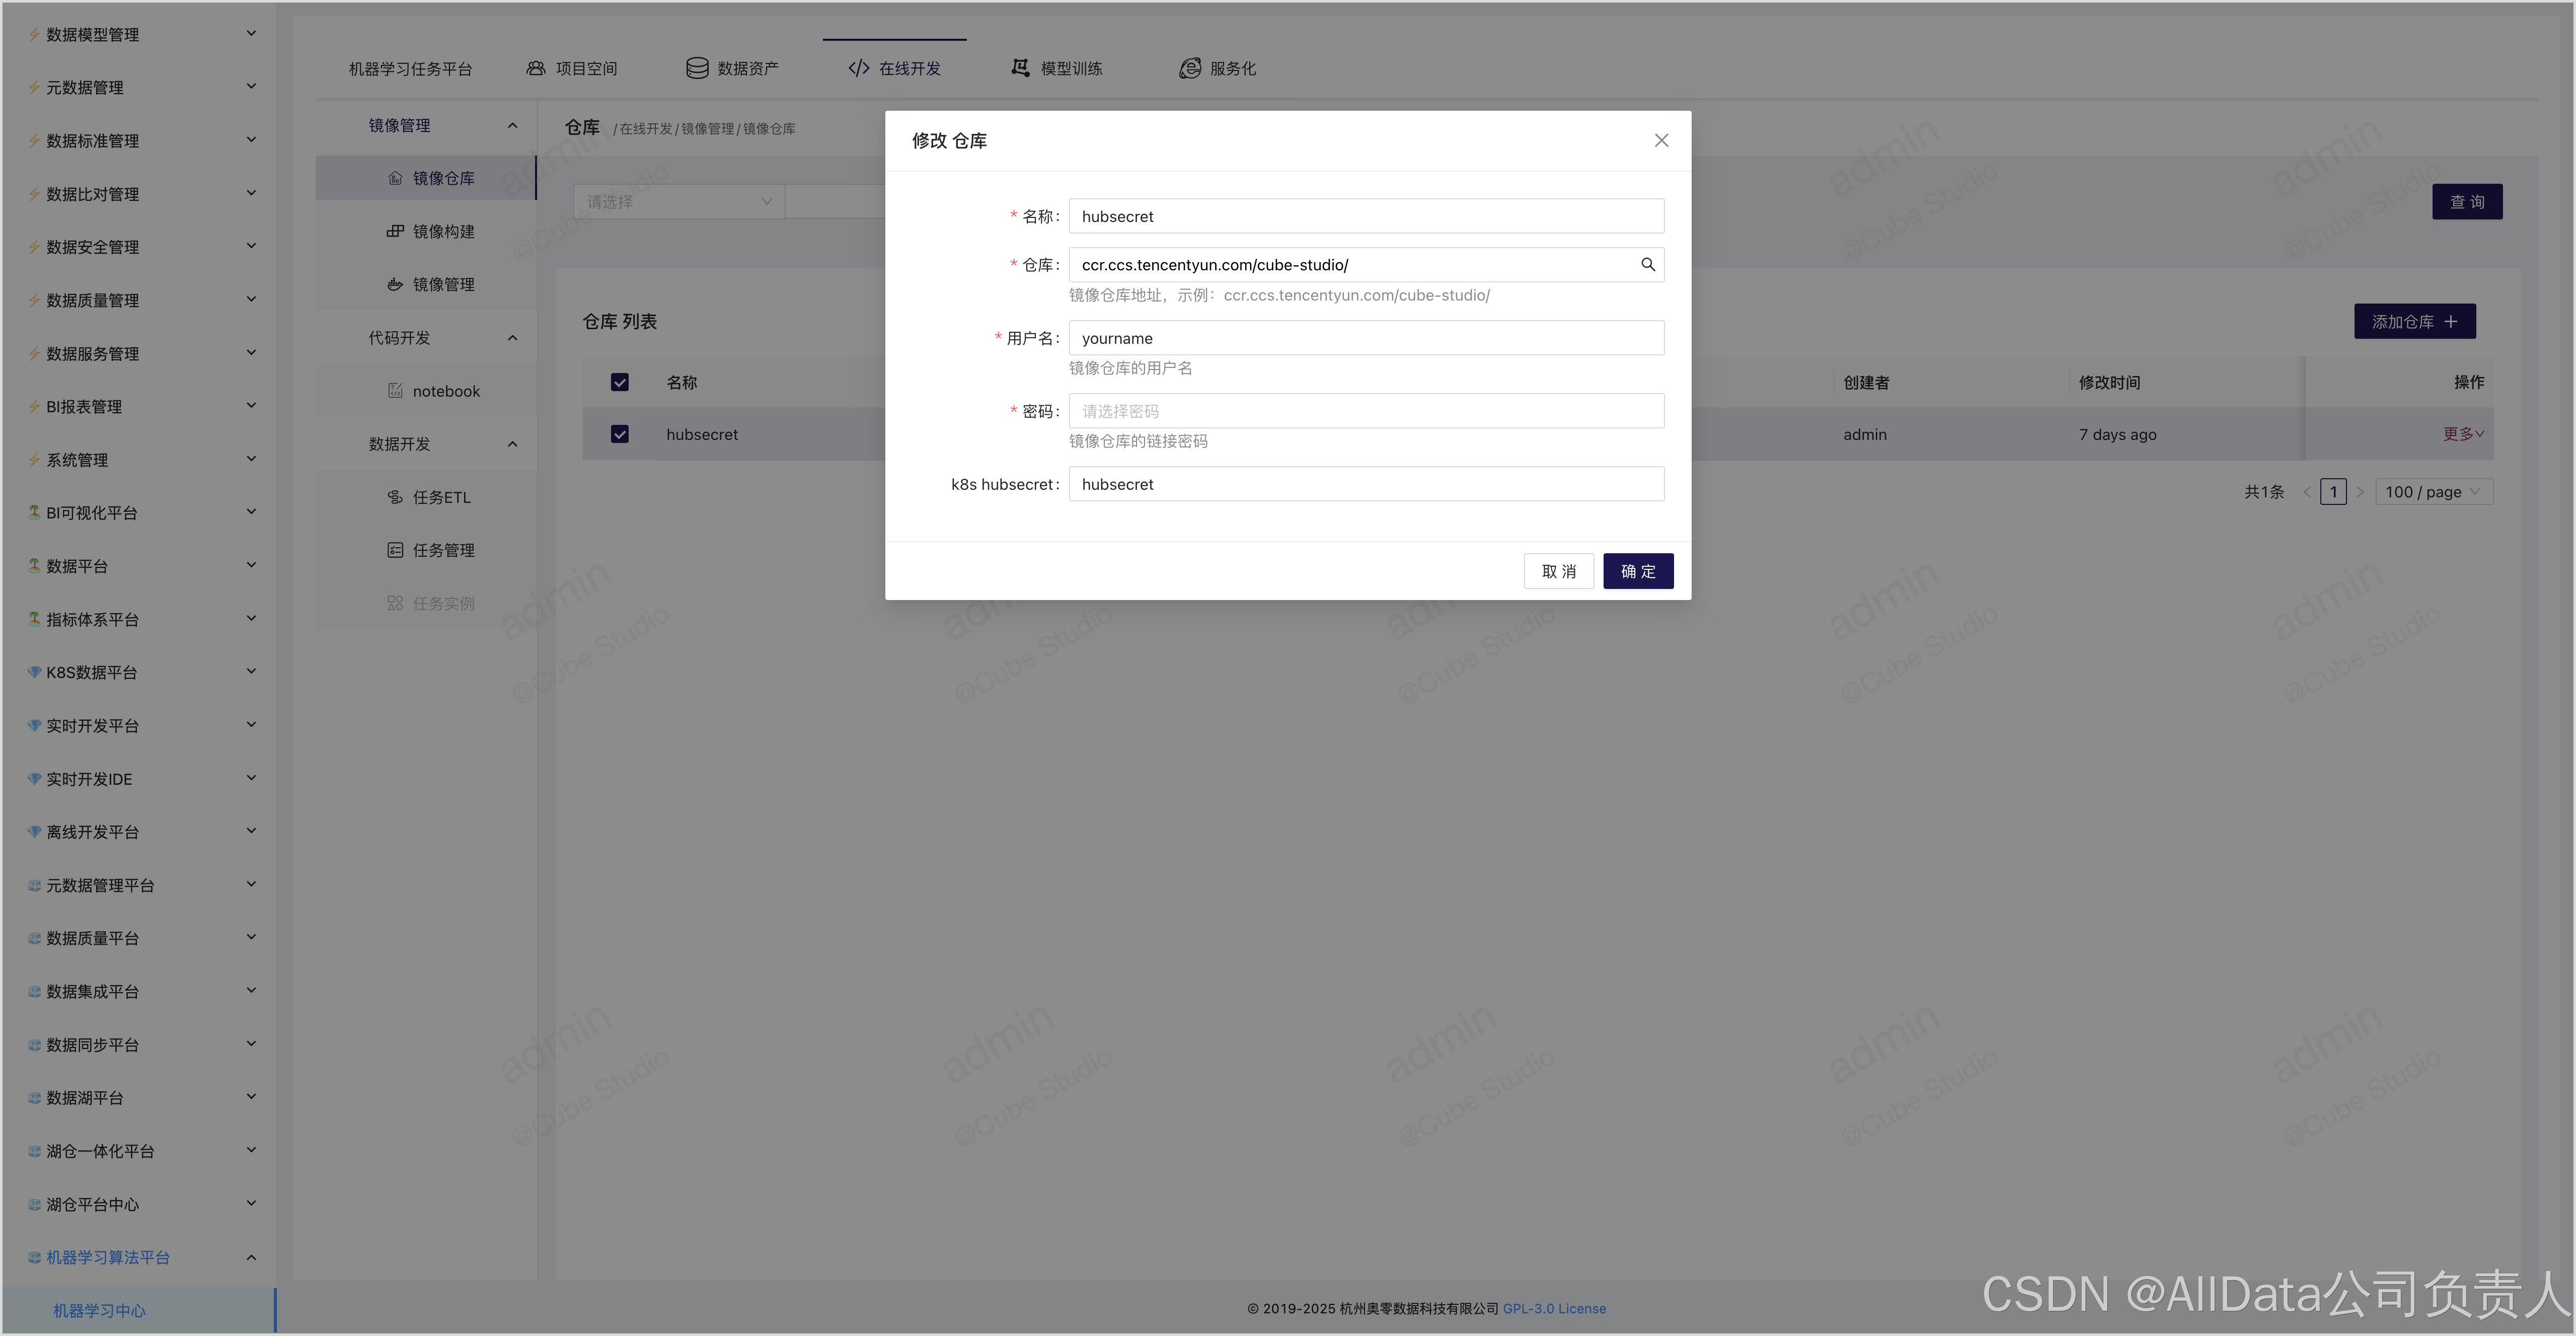
Task: Click the 确定 button
Action: 1638,571
